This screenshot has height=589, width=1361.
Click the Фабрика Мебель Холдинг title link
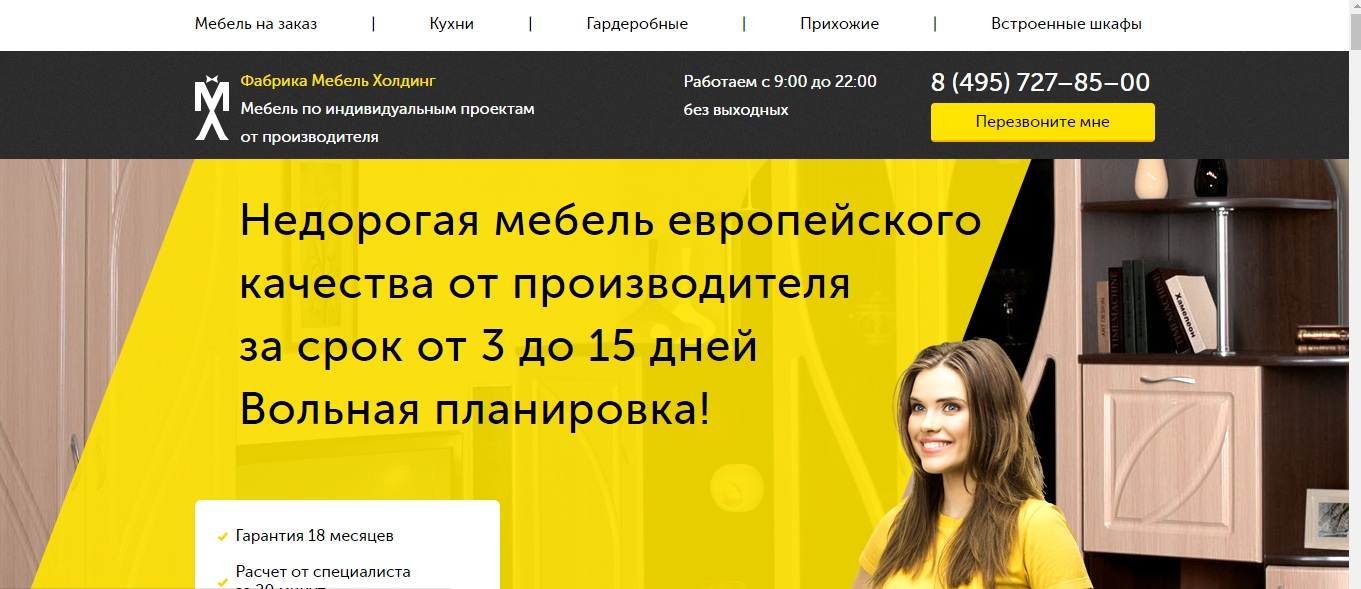coord(338,81)
